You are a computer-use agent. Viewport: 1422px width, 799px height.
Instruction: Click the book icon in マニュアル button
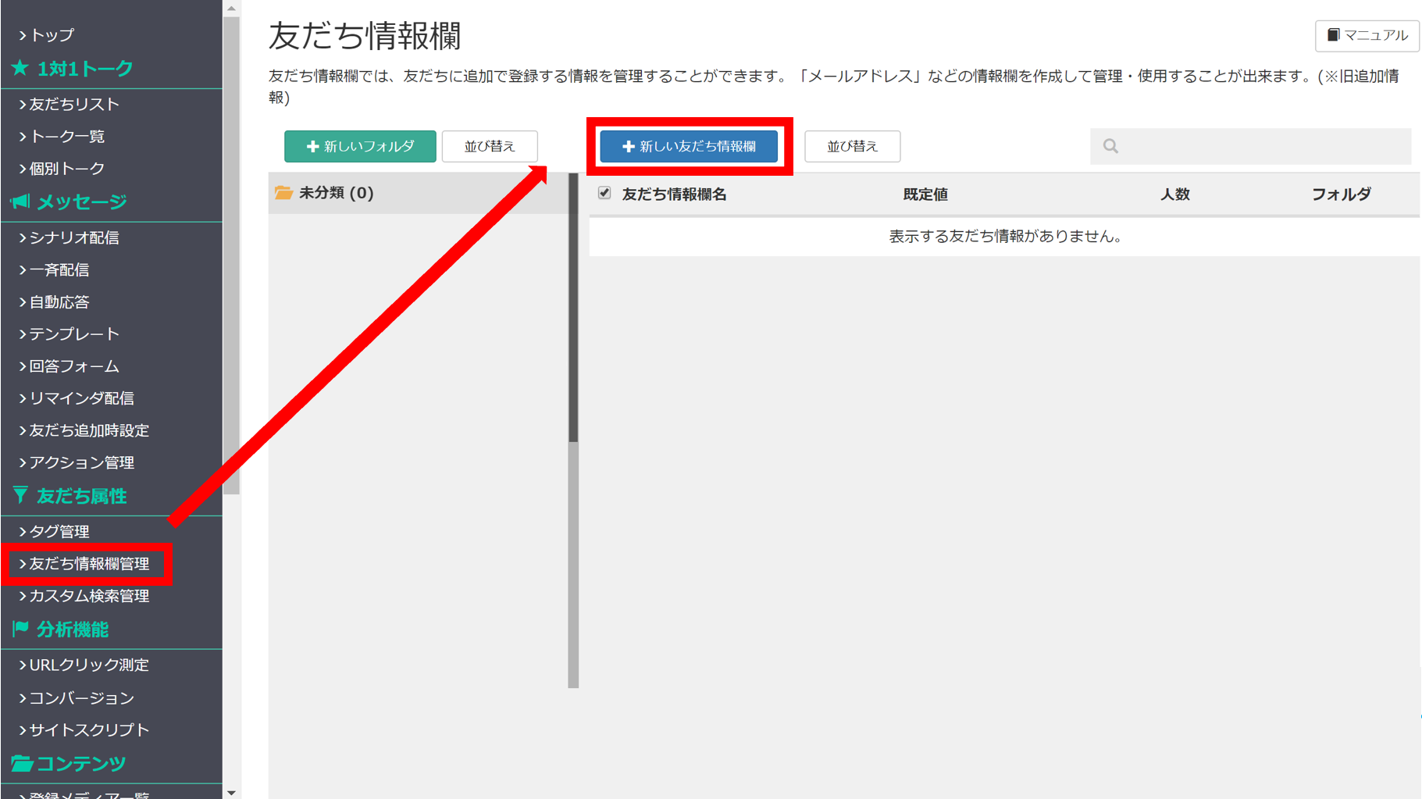pyautogui.click(x=1333, y=35)
